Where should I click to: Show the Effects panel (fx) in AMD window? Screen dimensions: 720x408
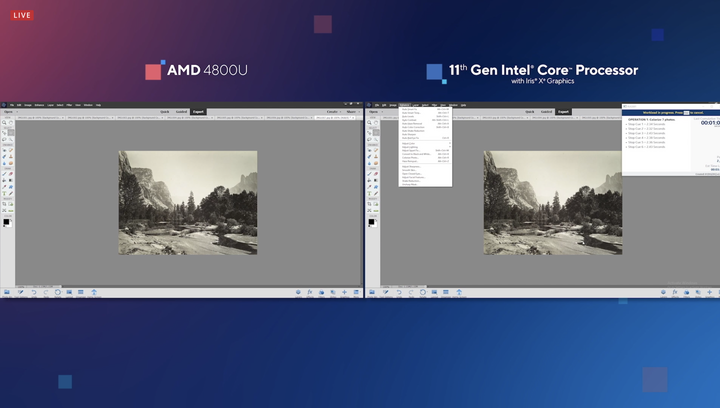[309, 293]
